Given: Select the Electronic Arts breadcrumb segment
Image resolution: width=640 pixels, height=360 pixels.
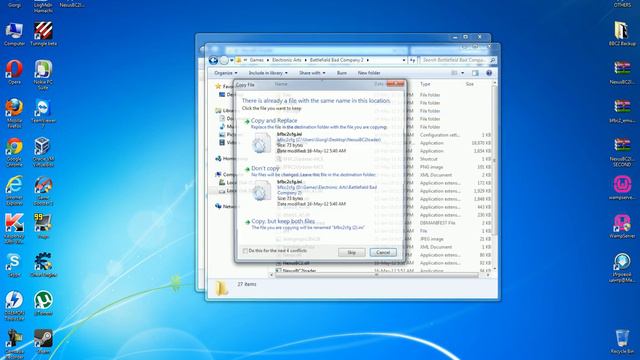Looking at the screenshot, I should [287, 60].
